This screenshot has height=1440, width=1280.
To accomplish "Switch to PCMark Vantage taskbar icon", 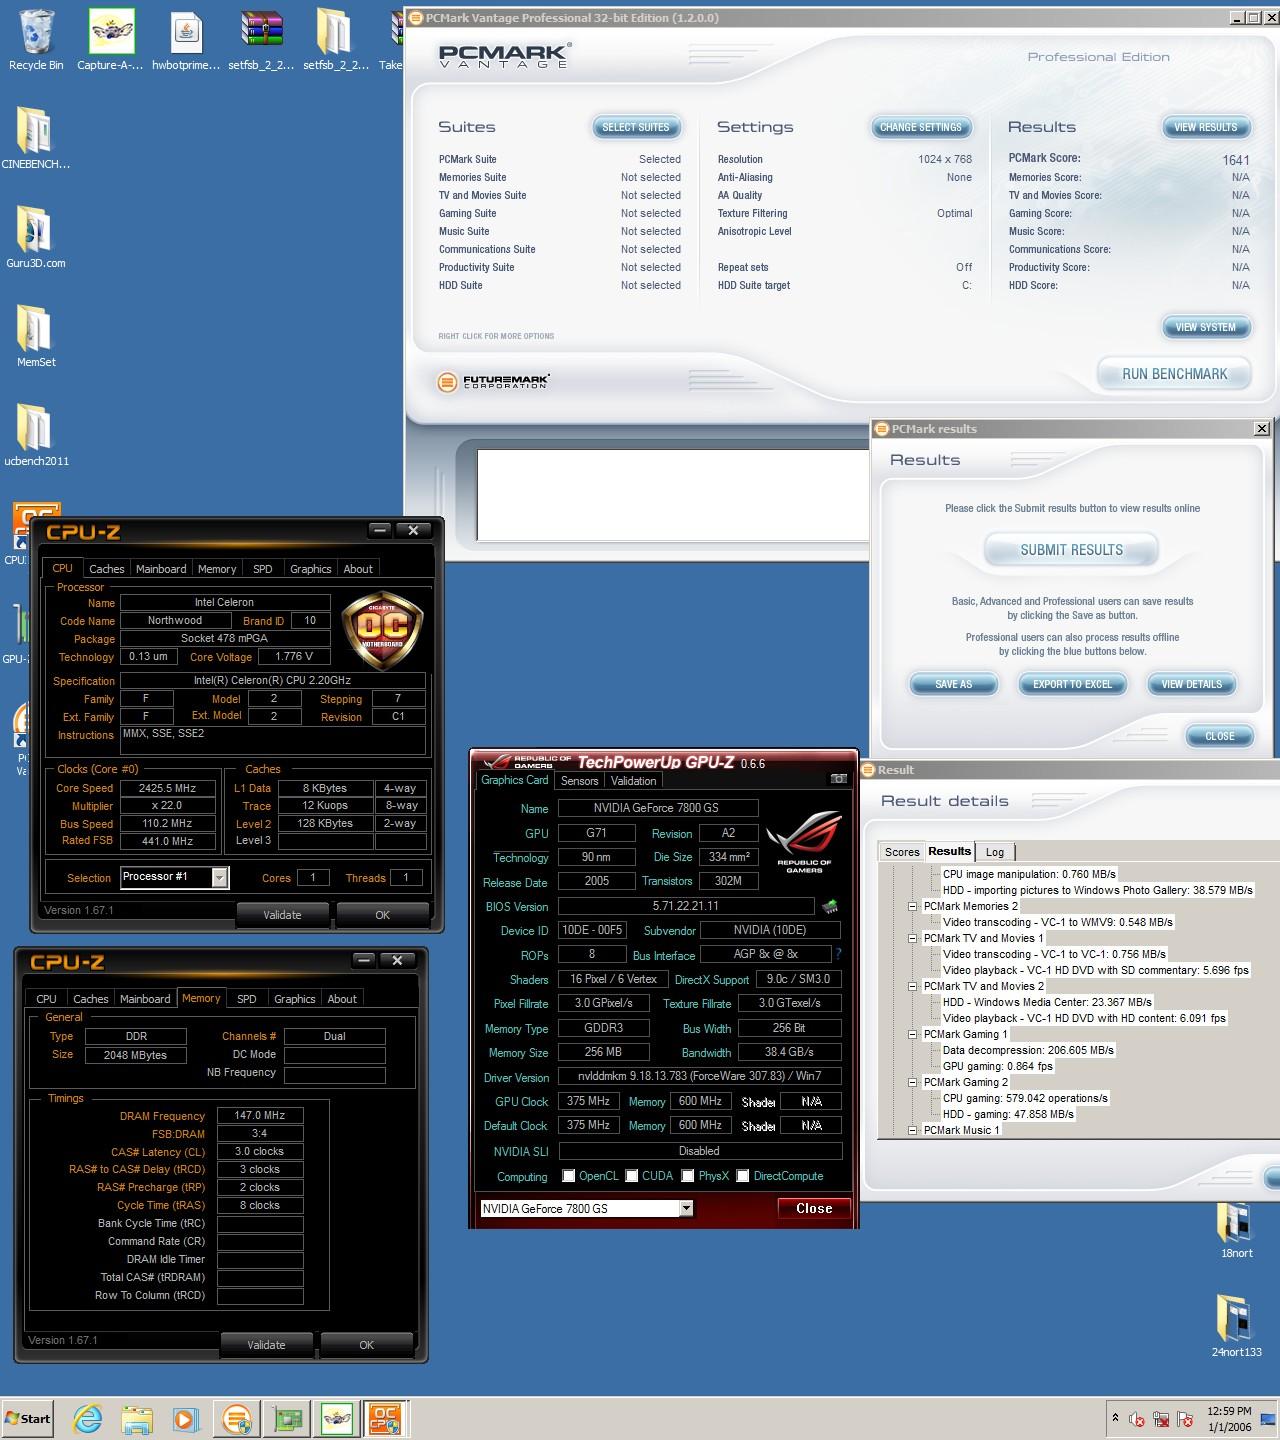I will pos(237,1418).
